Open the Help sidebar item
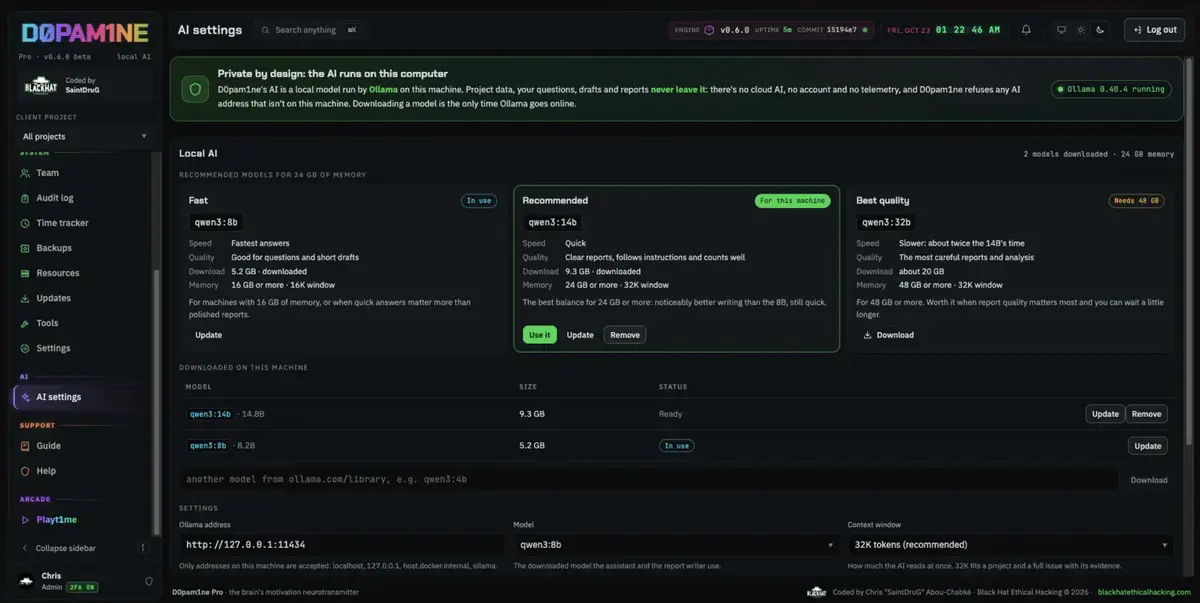 click(81, 471)
